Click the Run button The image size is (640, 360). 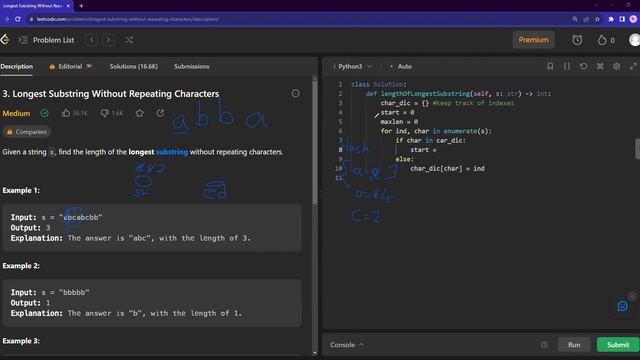[574, 345]
